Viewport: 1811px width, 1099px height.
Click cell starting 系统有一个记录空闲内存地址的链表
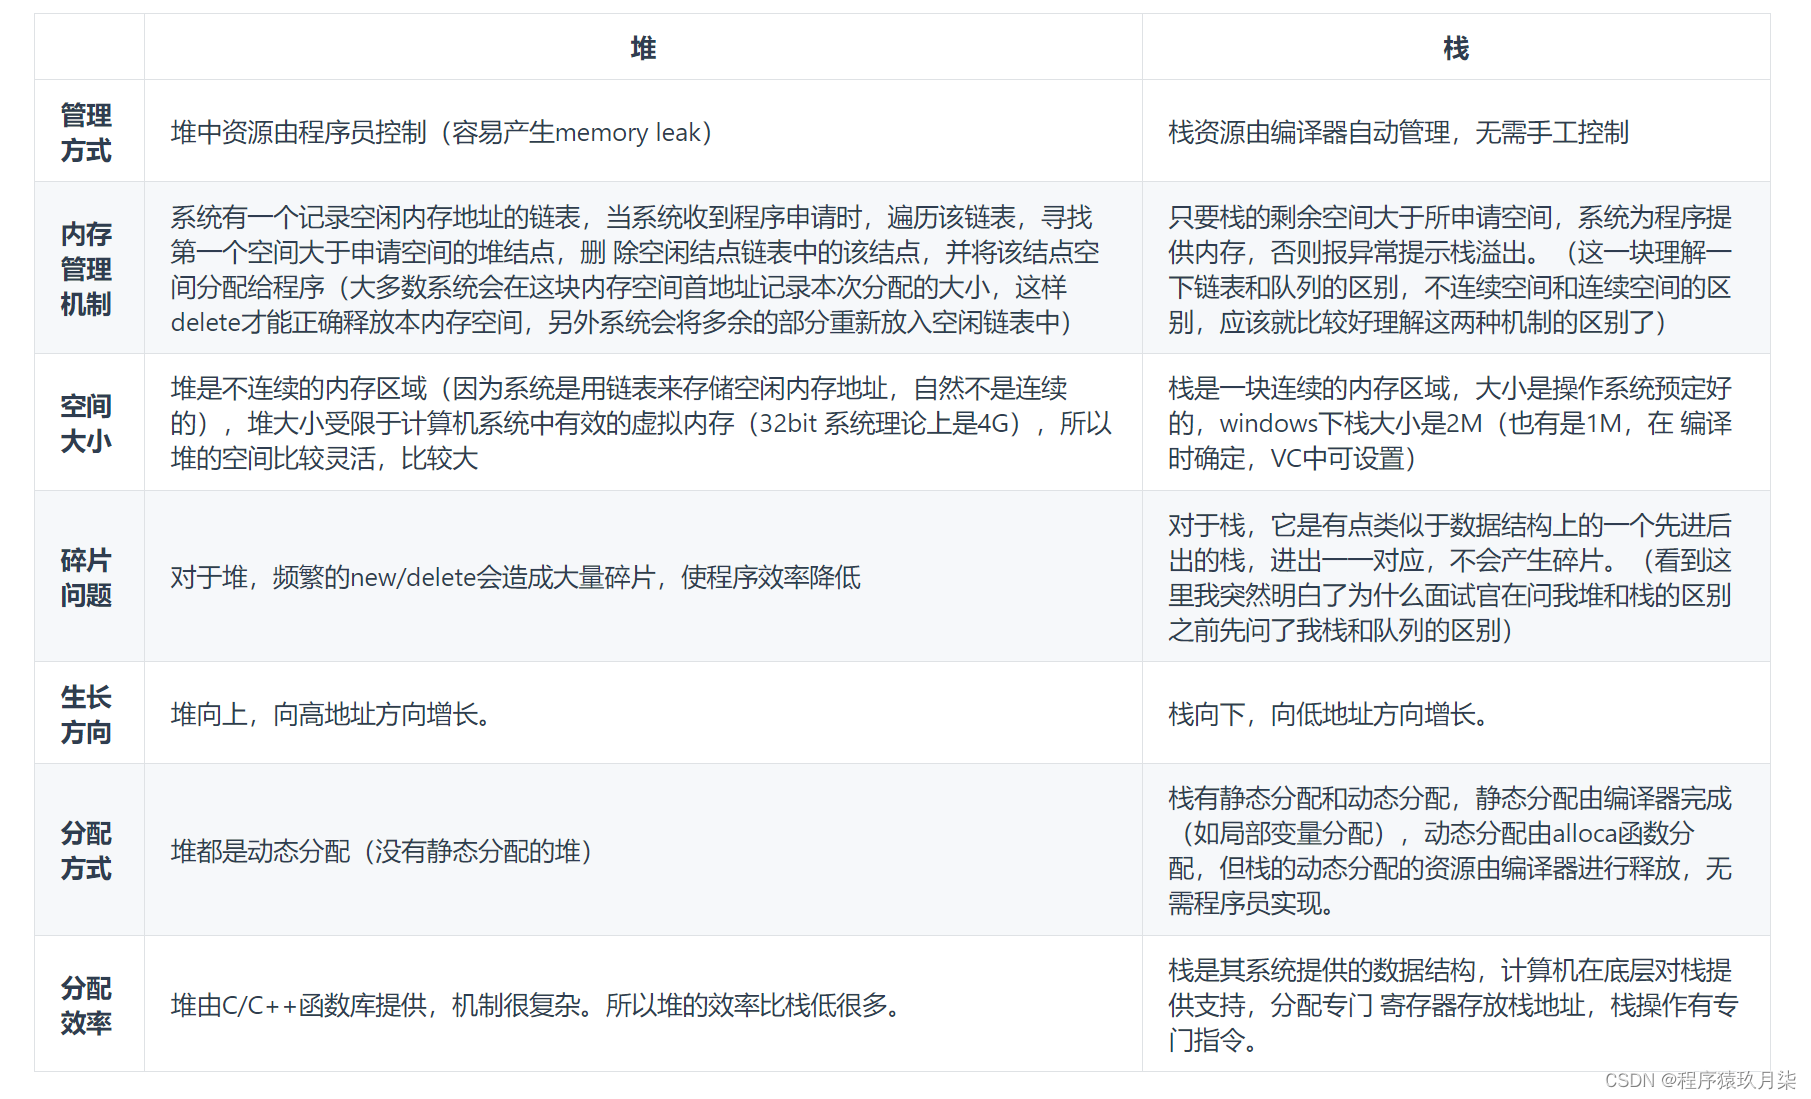[643, 269]
